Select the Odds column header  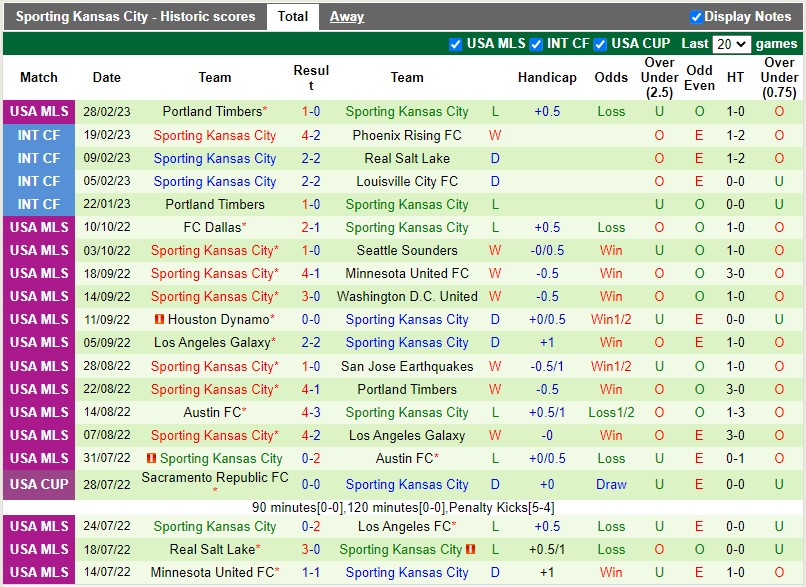coord(611,78)
